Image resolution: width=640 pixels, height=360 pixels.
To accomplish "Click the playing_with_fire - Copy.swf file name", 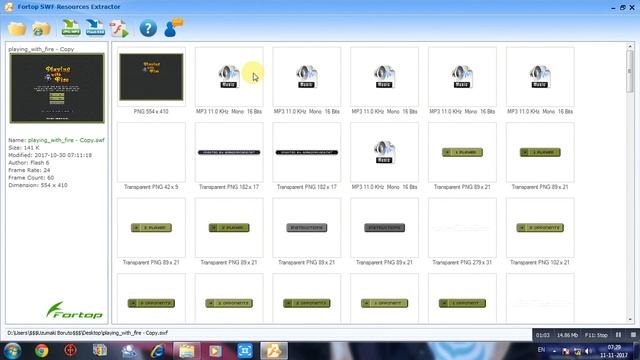I will (66, 140).
